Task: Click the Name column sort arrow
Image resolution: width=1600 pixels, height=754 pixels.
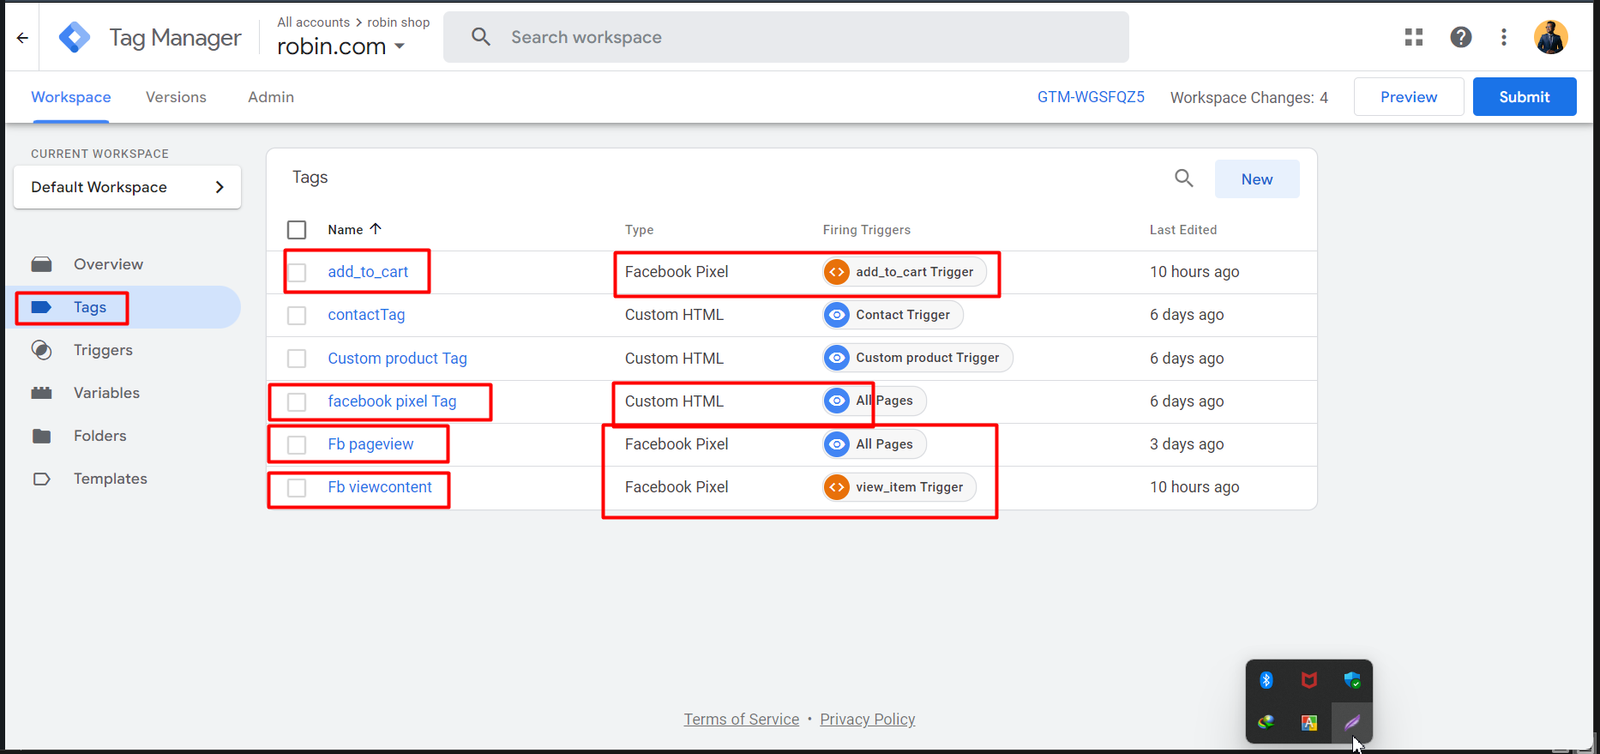Action: tap(376, 229)
